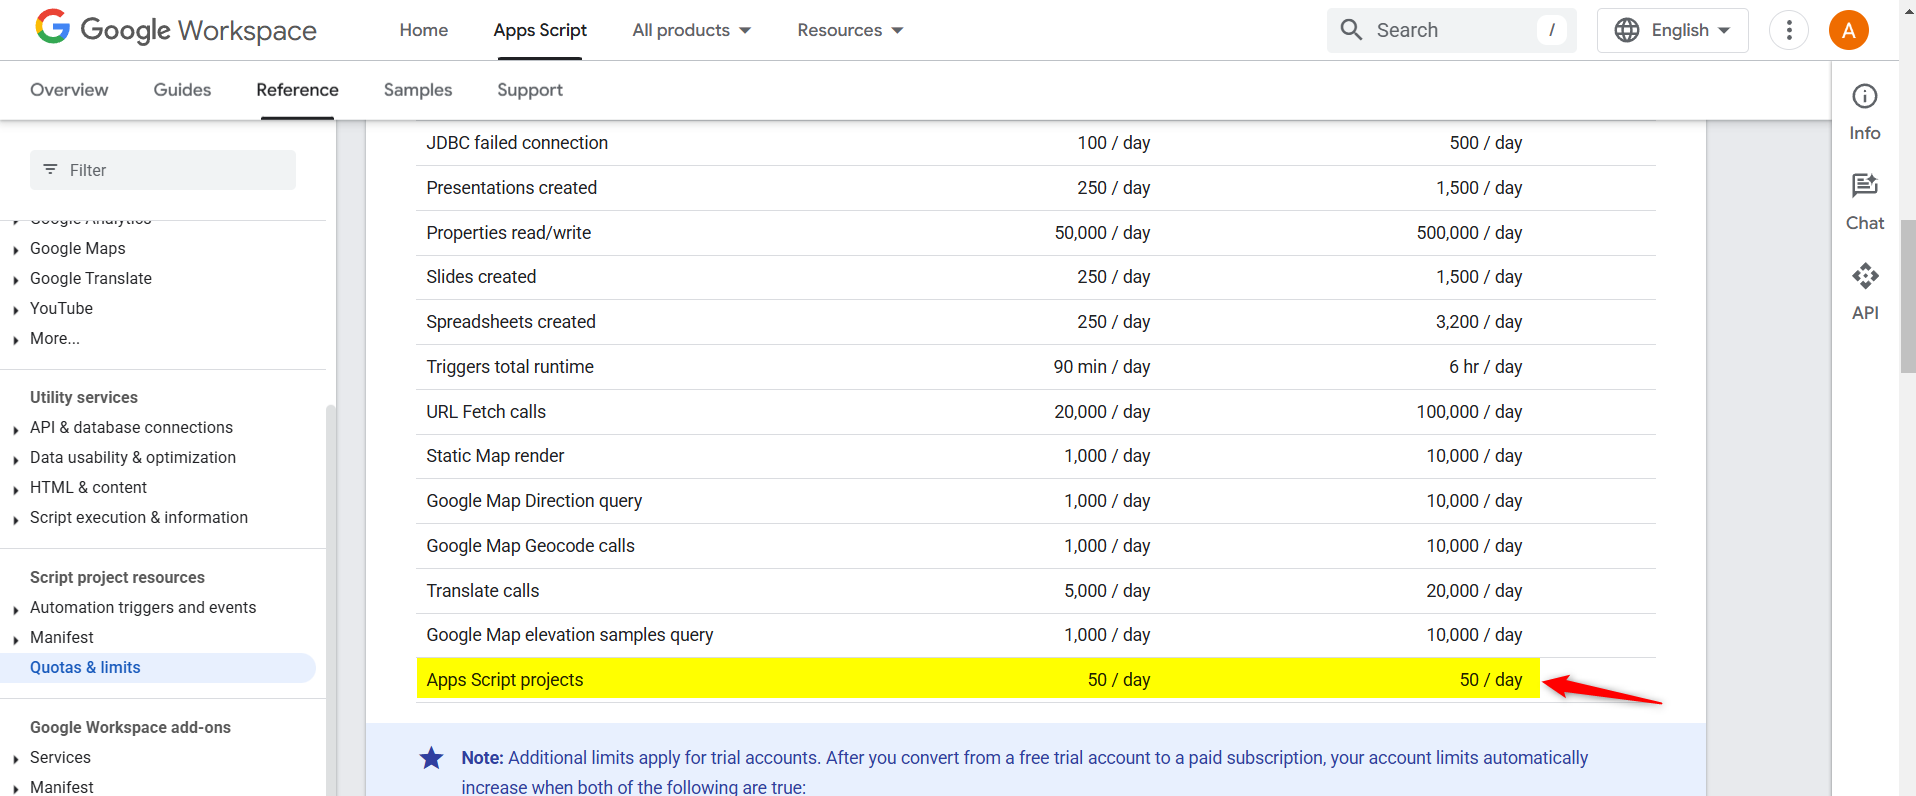Expand API & database connections
Viewport: 1916px width, 796px height.
pyautogui.click(x=15, y=429)
